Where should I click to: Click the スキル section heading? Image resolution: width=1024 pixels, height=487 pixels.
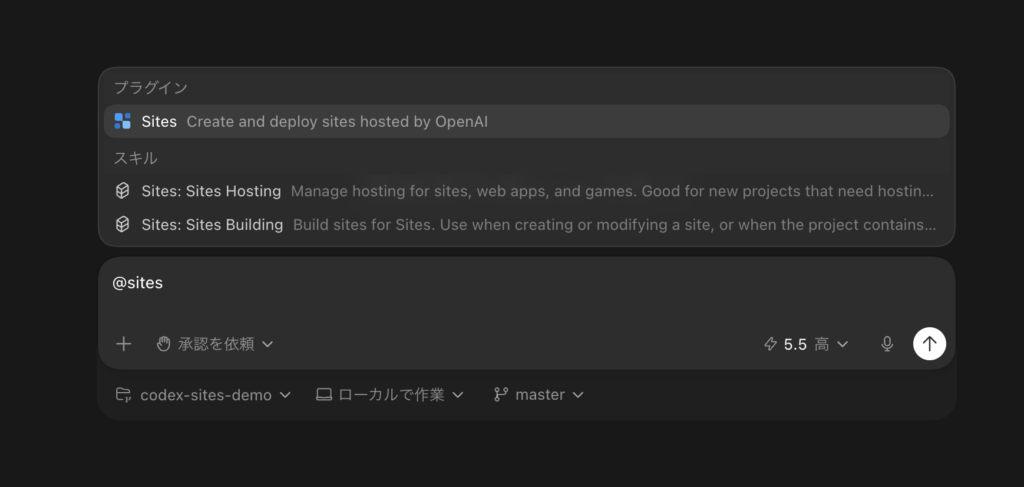[x=136, y=158]
